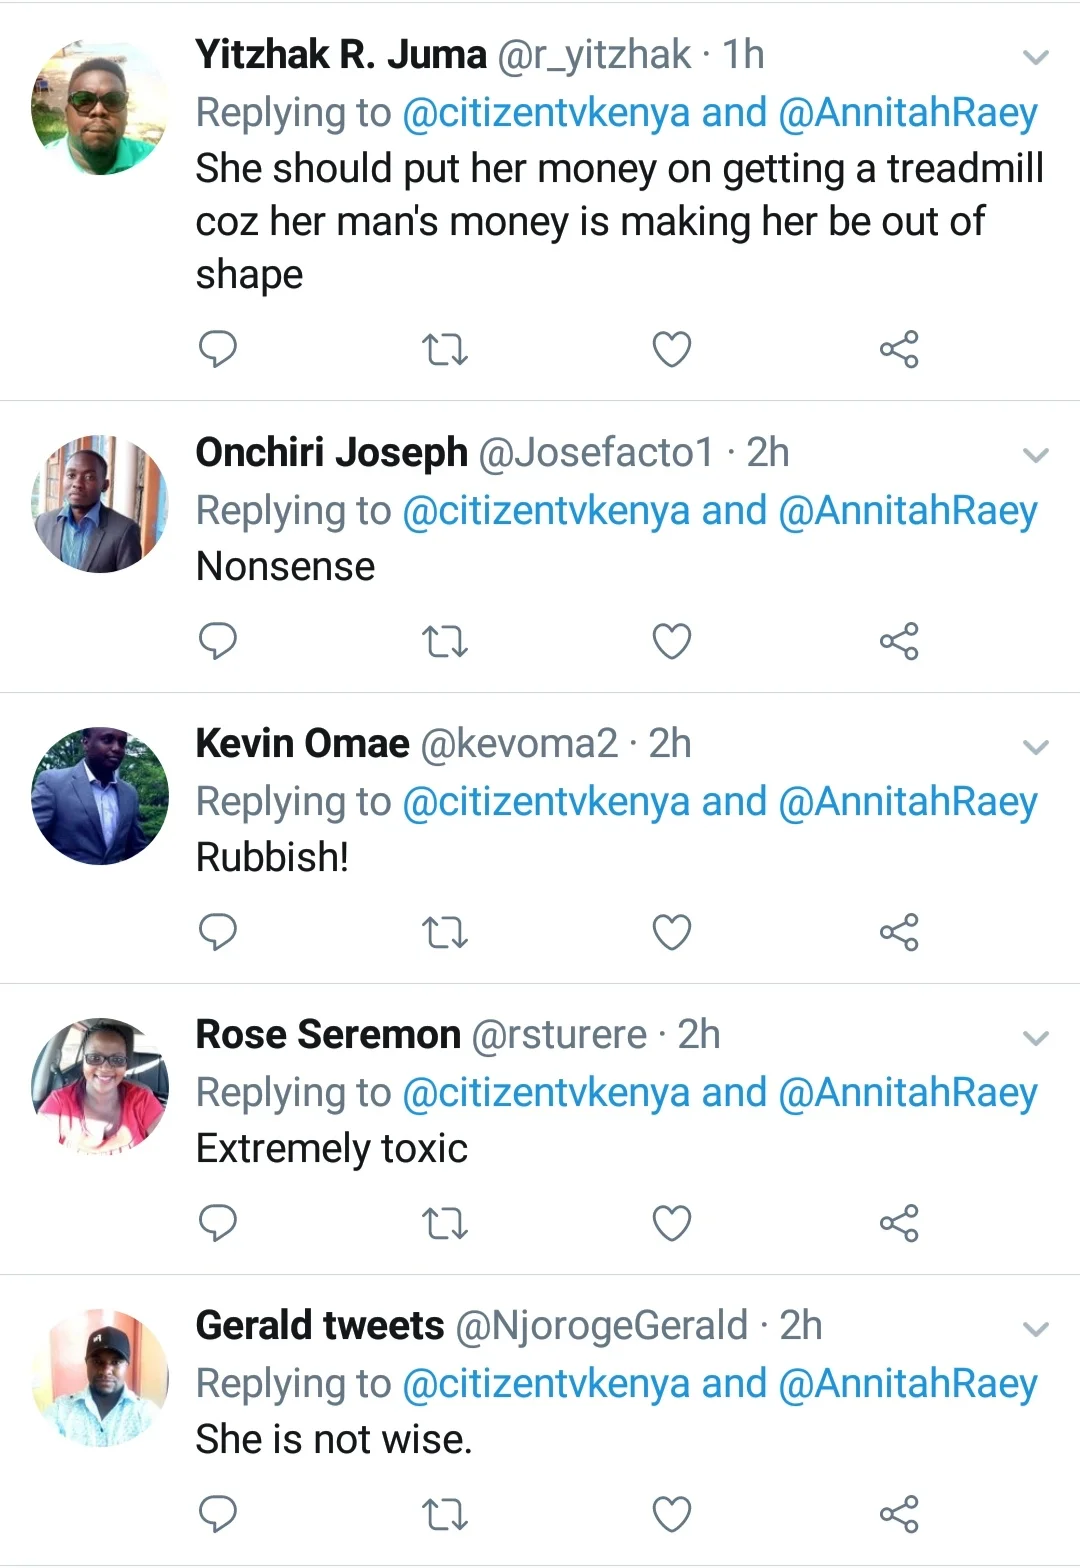Like Rose Seremon's "Extremely toxic" tweet
The width and height of the screenshot is (1080, 1568).
click(671, 1223)
